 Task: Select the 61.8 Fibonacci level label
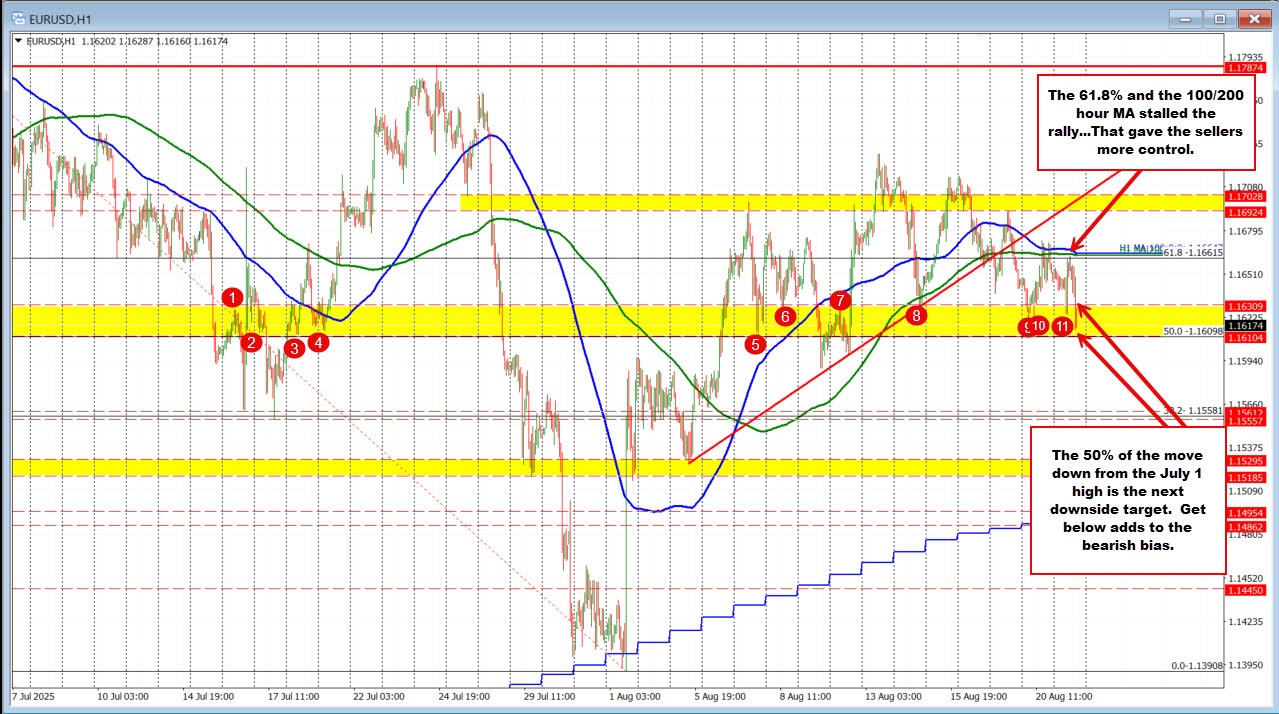(1192, 253)
